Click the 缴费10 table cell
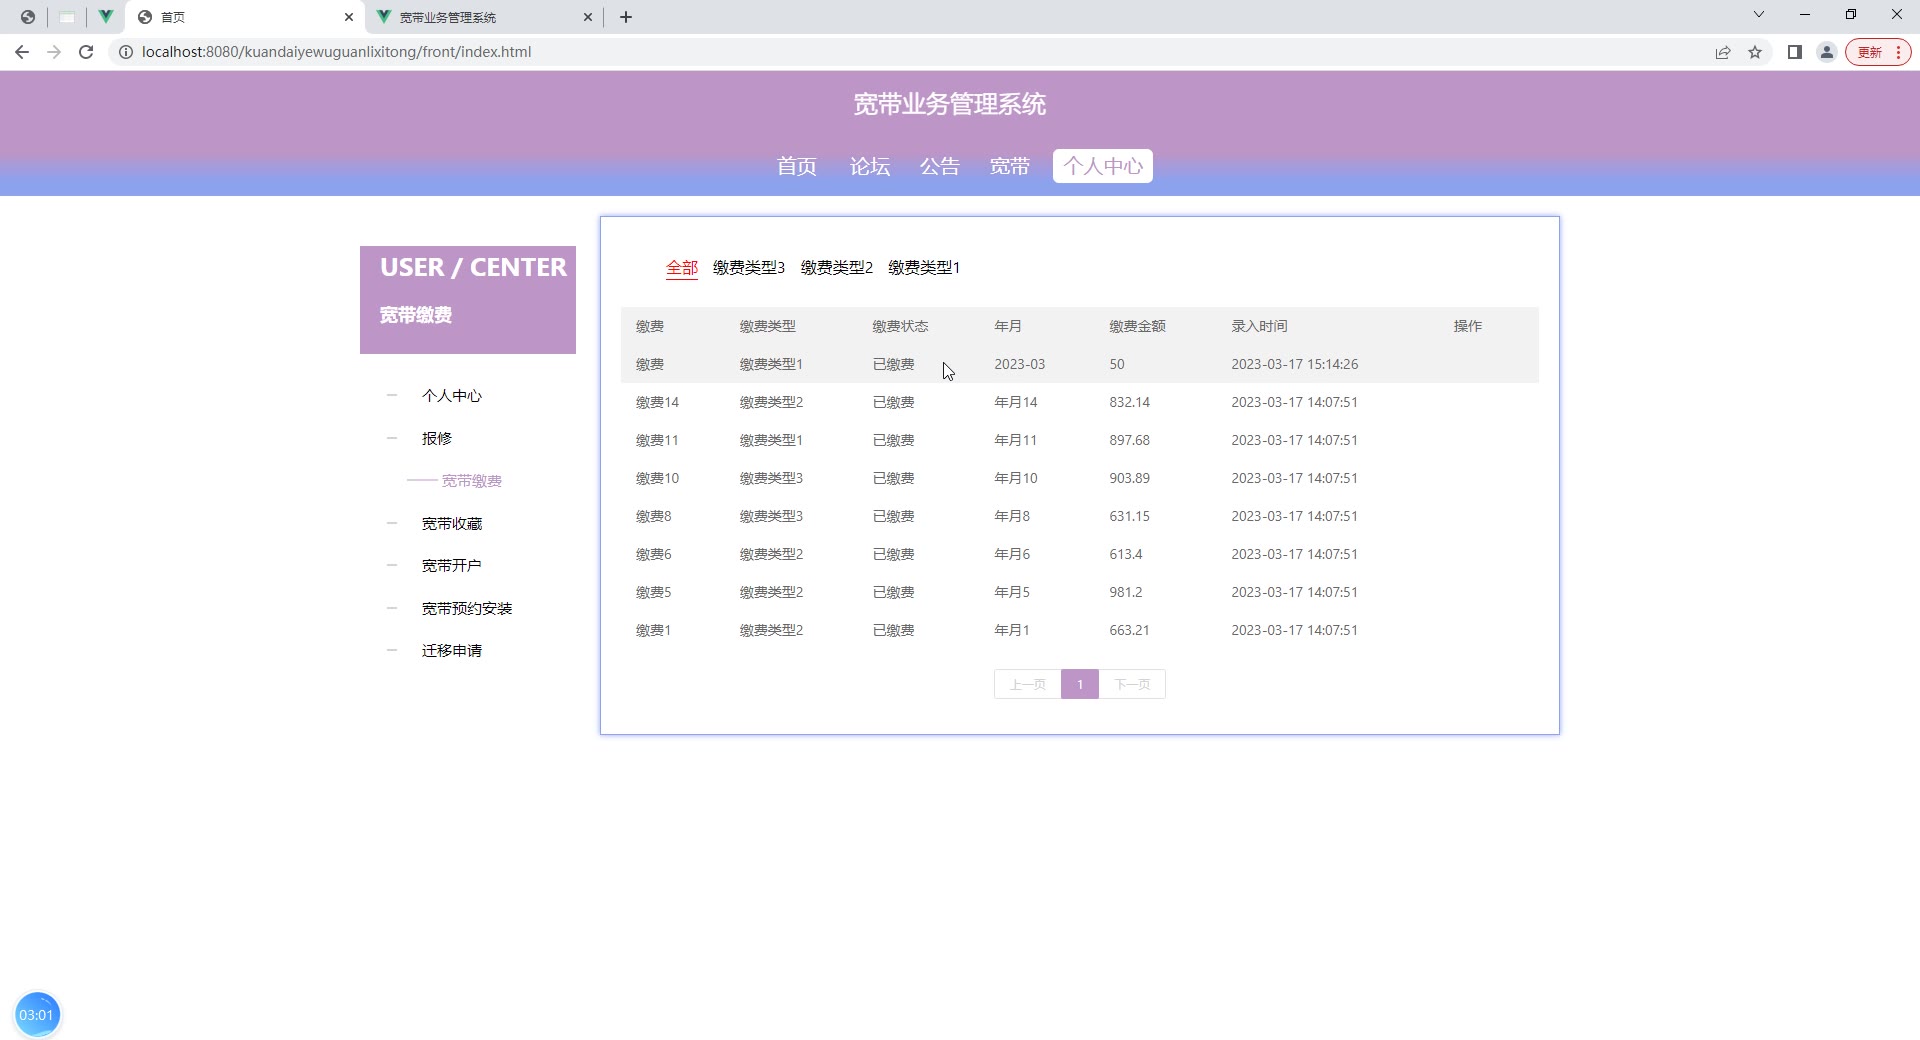The height and width of the screenshot is (1040, 1920). 657,478
